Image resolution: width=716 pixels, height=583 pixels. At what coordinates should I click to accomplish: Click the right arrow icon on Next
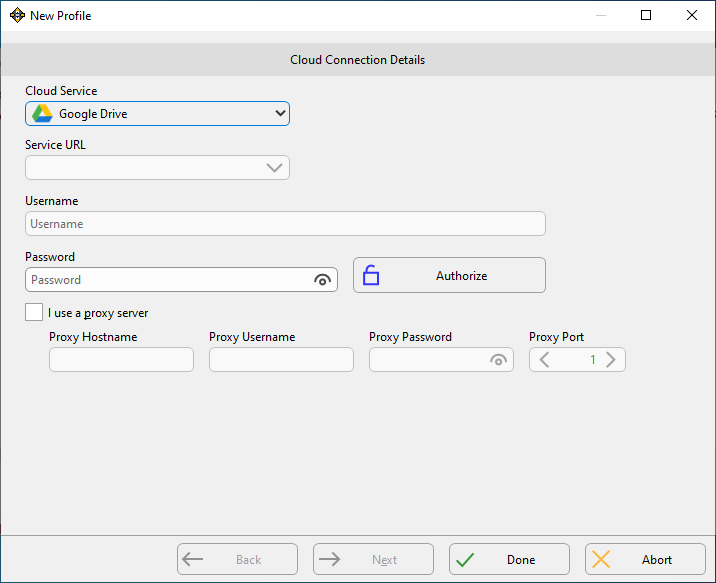(x=329, y=559)
